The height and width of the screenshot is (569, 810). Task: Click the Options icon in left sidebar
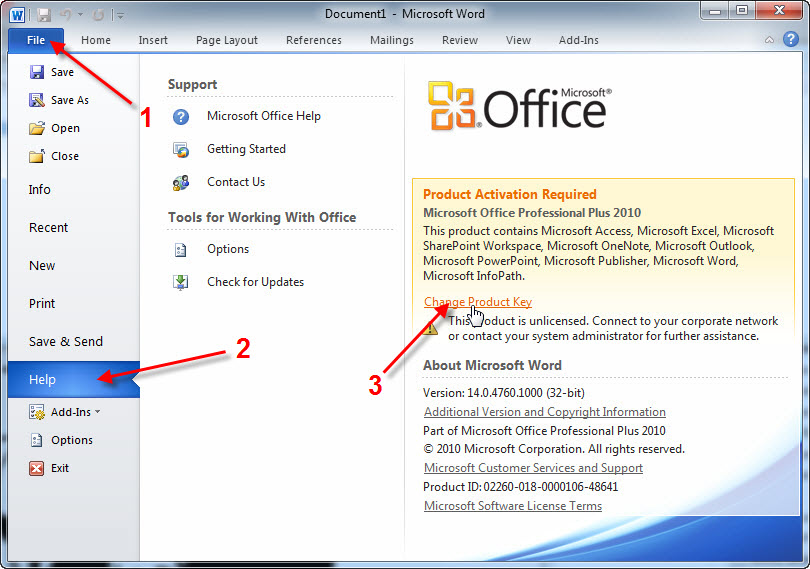[37, 440]
